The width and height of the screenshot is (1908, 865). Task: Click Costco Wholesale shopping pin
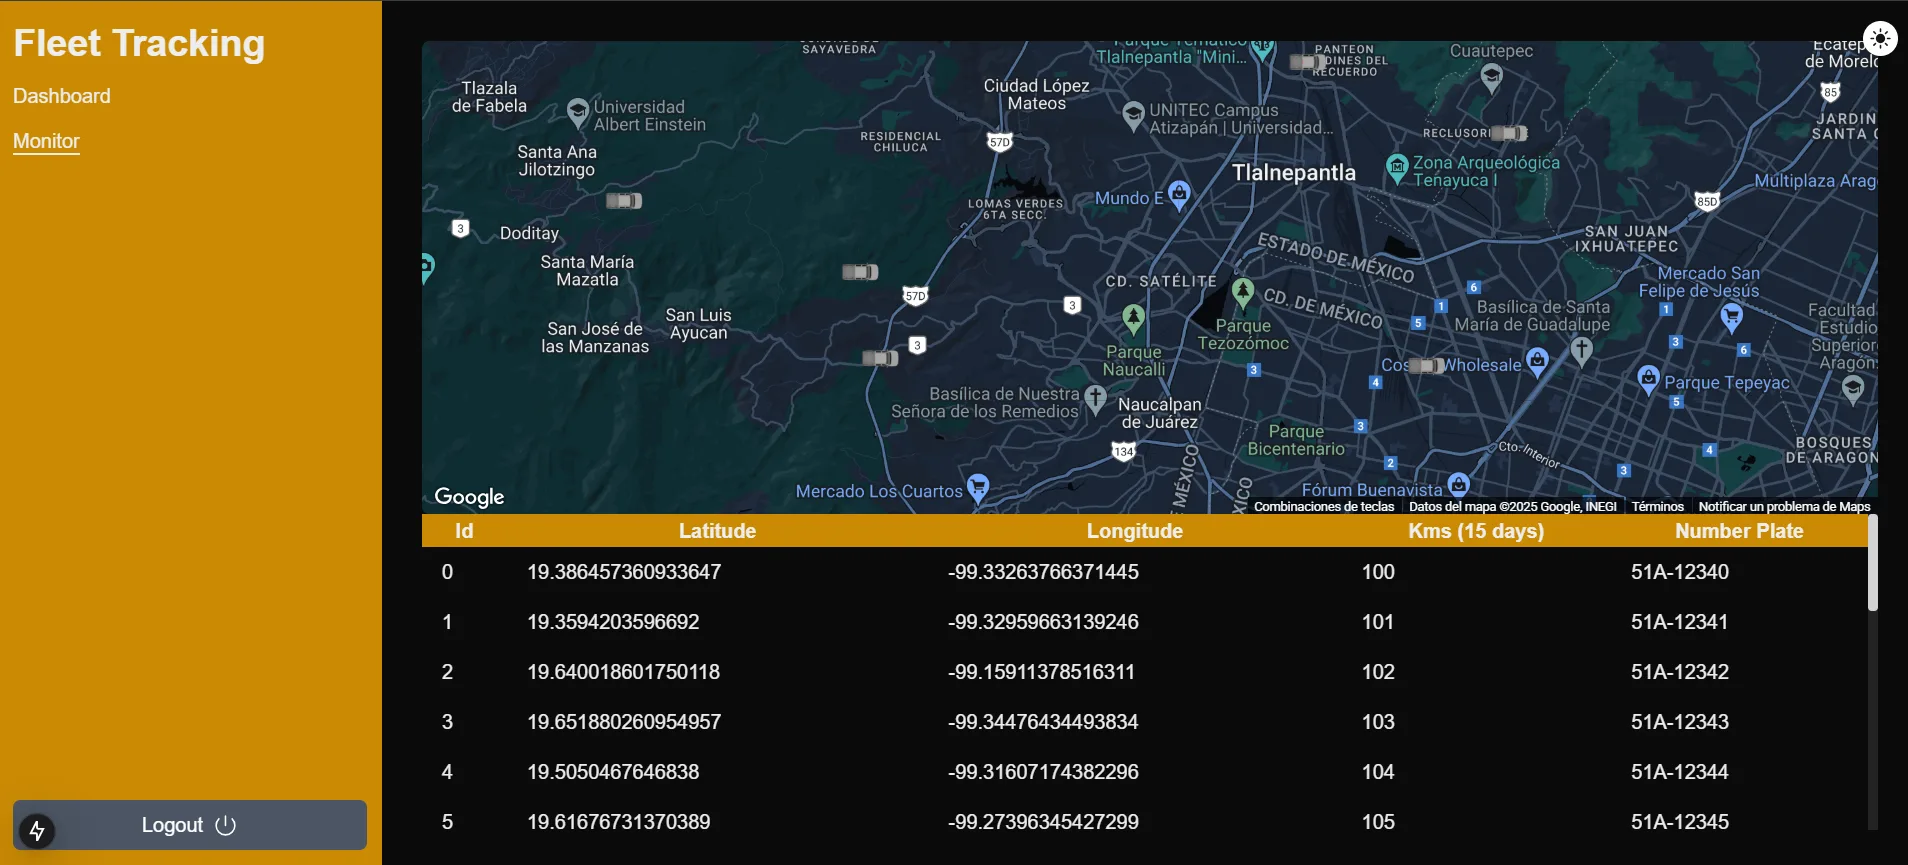tap(1537, 362)
